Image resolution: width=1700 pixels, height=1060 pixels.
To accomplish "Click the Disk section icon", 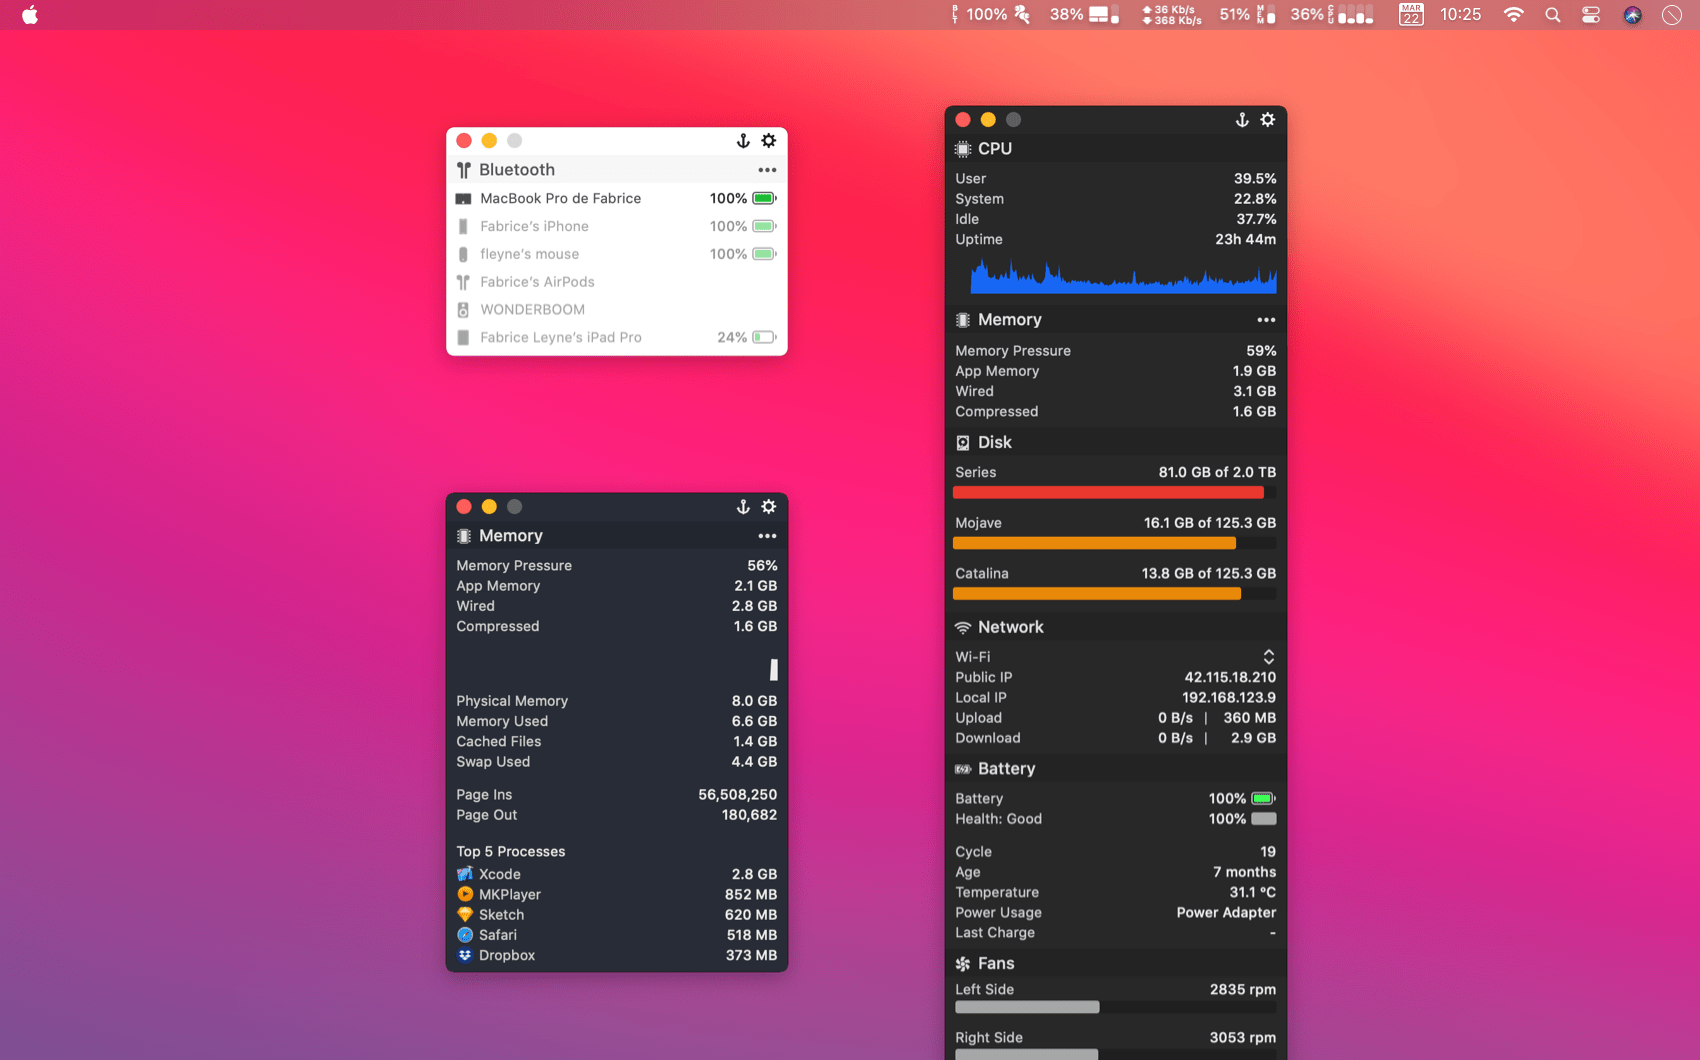I will tap(964, 441).
